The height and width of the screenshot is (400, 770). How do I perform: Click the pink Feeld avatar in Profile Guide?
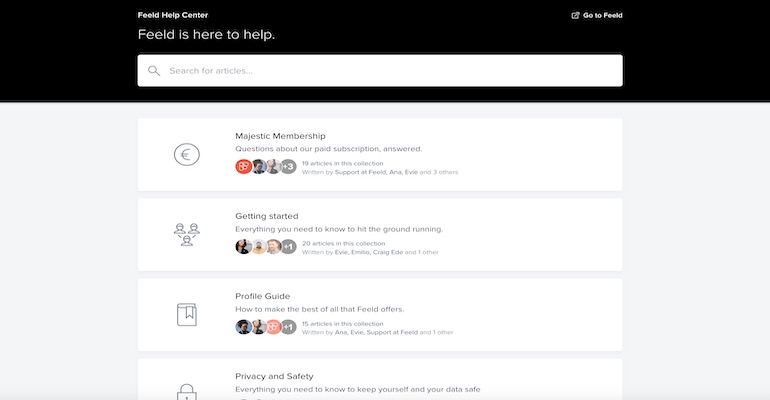(274, 327)
